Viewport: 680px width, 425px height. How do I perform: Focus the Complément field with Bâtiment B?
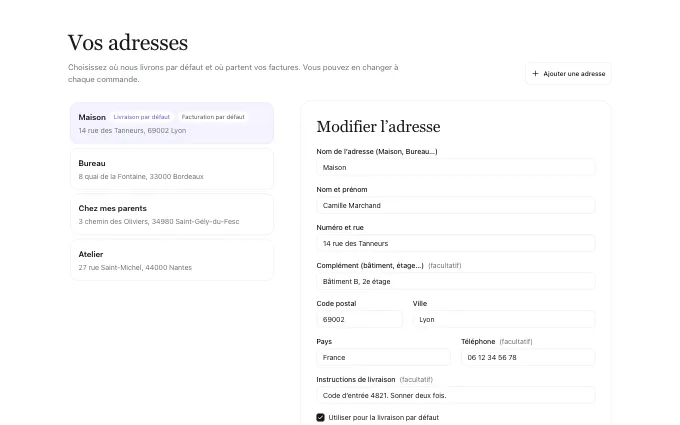tap(456, 281)
